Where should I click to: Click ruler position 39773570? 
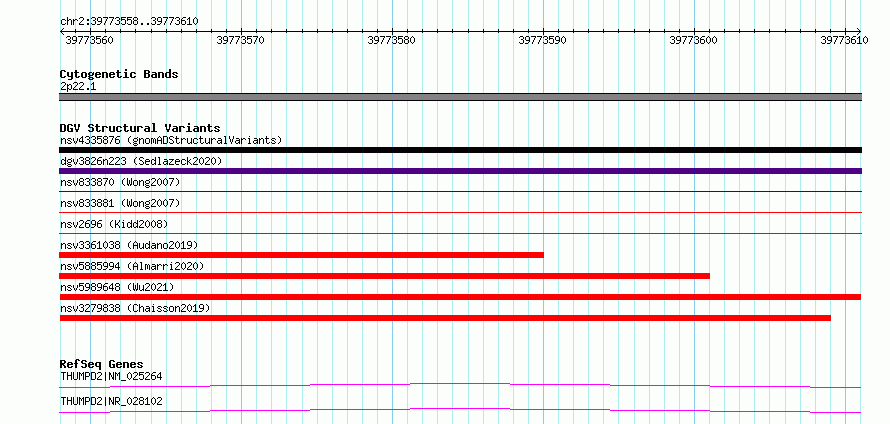click(x=241, y=40)
